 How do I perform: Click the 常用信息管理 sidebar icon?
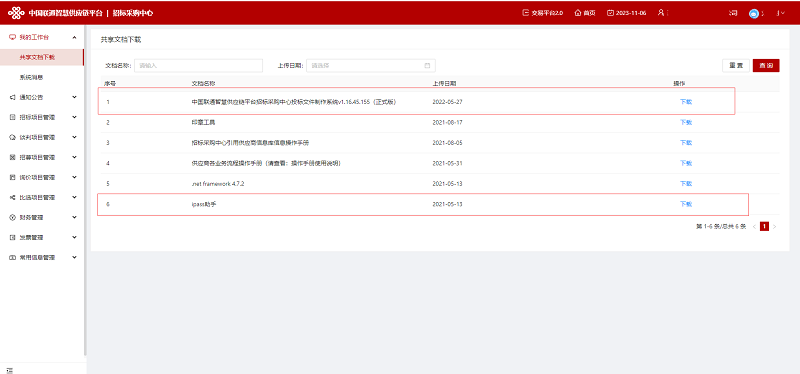pos(13,258)
